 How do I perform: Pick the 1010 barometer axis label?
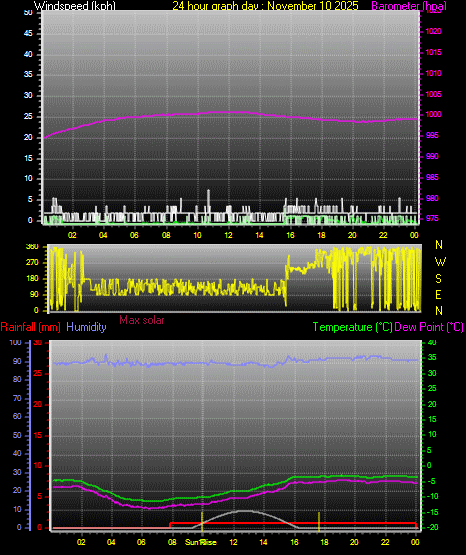pos(433,73)
